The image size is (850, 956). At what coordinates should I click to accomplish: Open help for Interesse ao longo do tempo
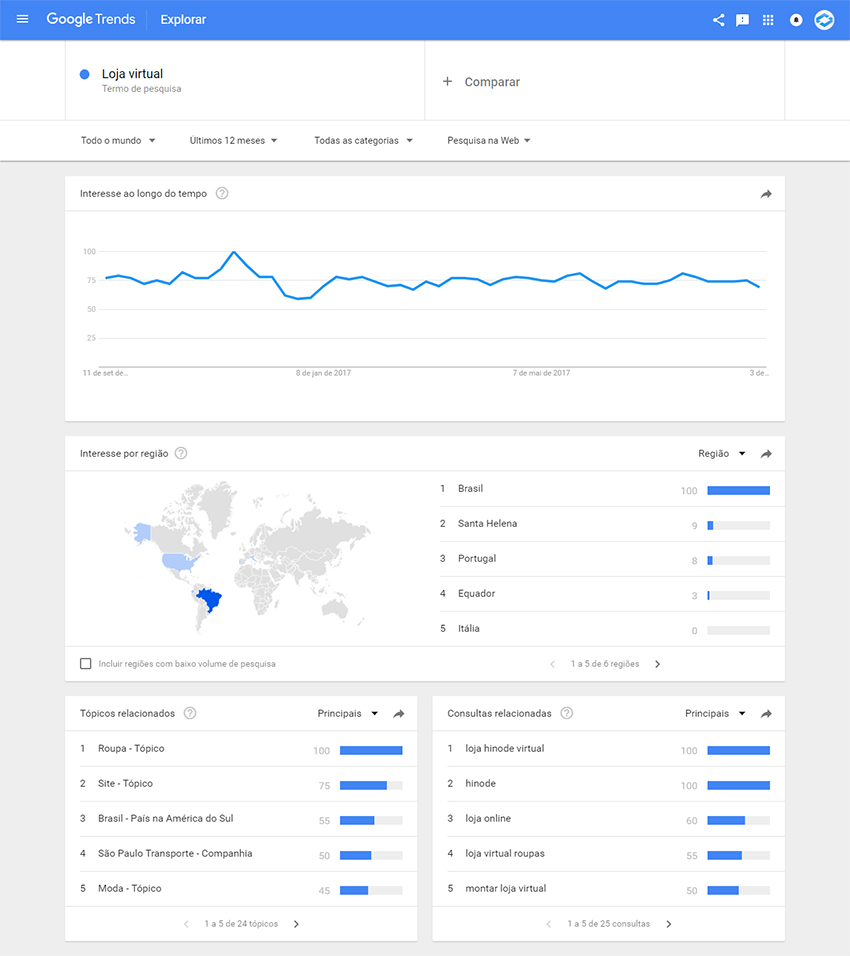pyautogui.click(x=222, y=193)
